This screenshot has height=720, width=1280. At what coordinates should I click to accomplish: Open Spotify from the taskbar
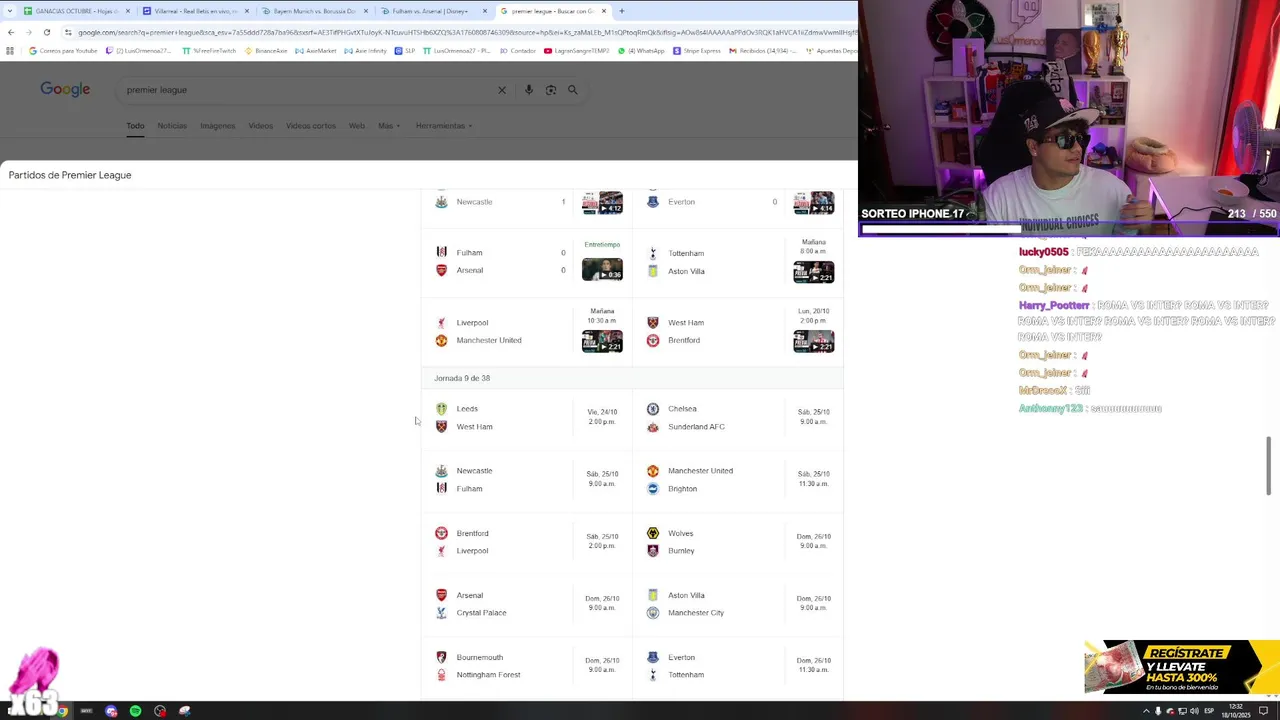(135, 711)
